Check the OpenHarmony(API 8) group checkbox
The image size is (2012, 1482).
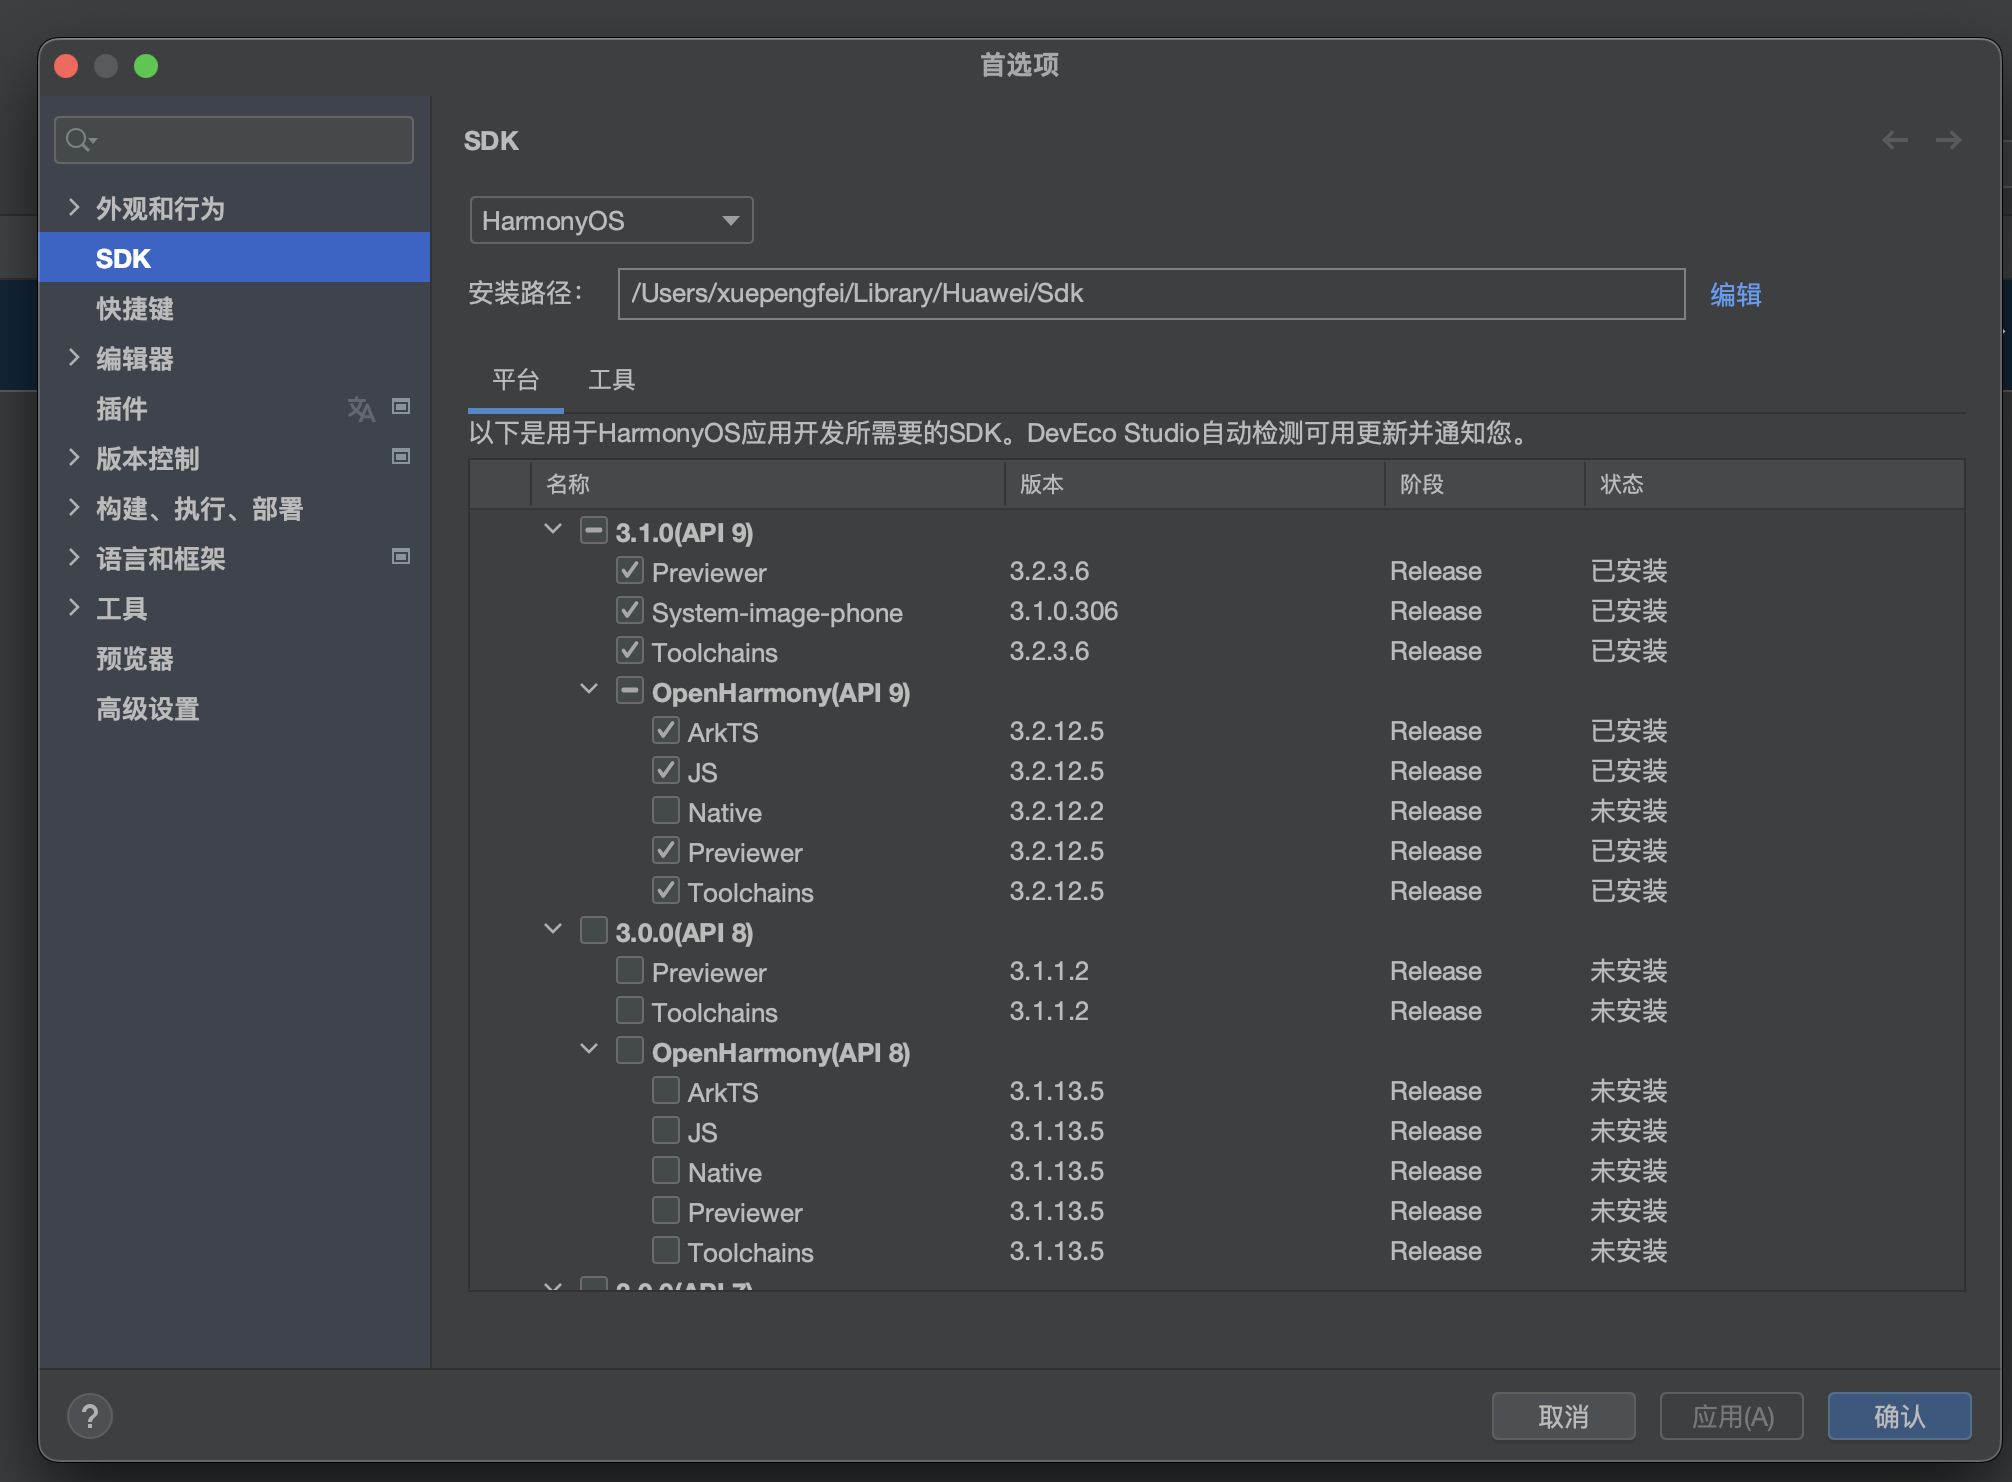[x=630, y=1050]
